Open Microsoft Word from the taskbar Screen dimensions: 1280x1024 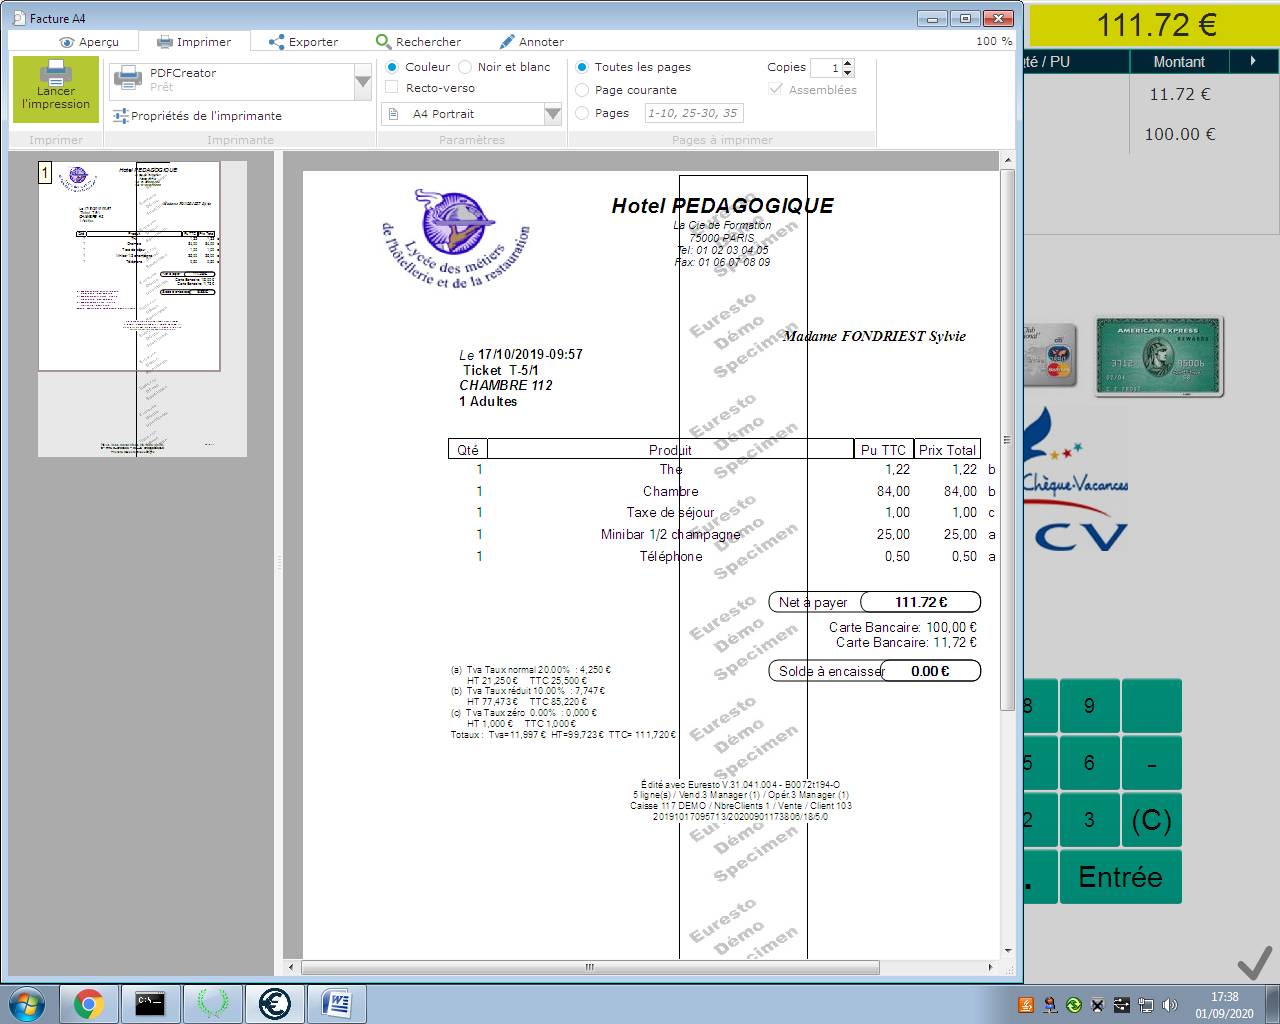click(337, 1003)
